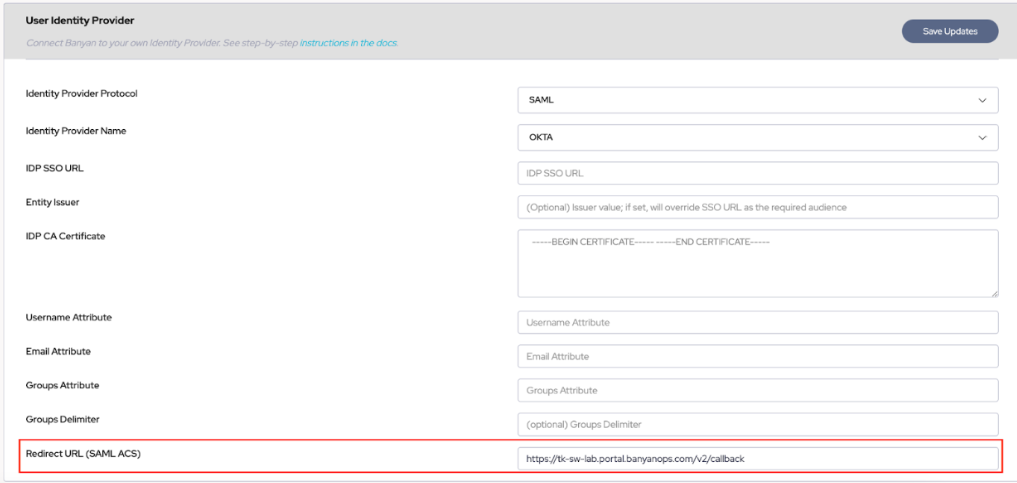The height and width of the screenshot is (483, 1017).
Task: Click the IDP CA Certificate label
Action: 65,236
